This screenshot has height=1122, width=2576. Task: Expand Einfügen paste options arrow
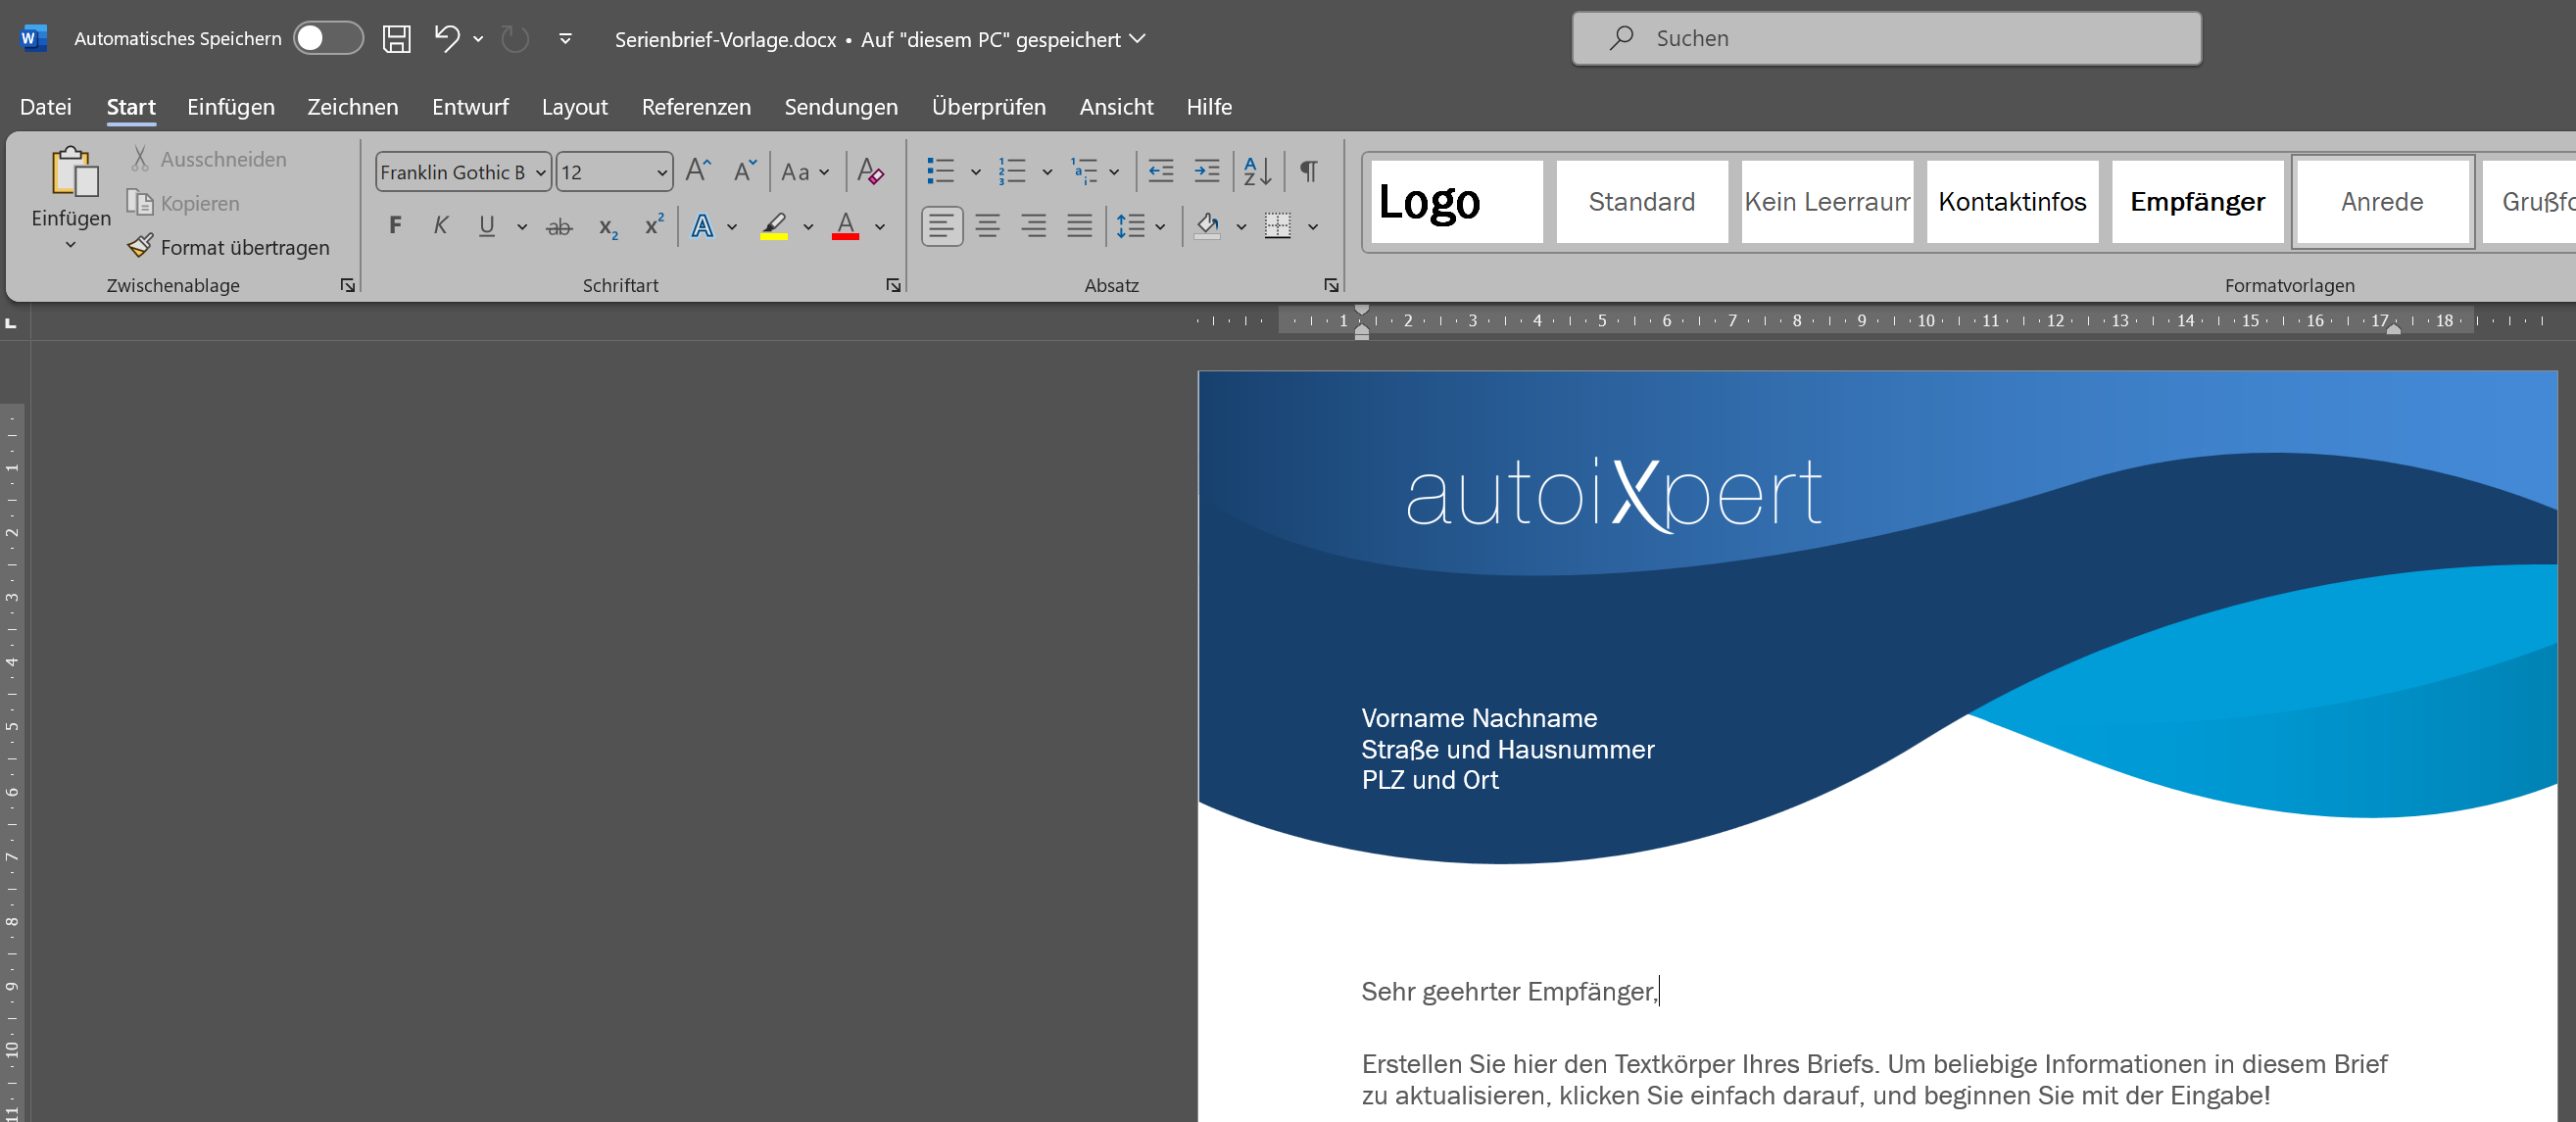[x=71, y=246]
